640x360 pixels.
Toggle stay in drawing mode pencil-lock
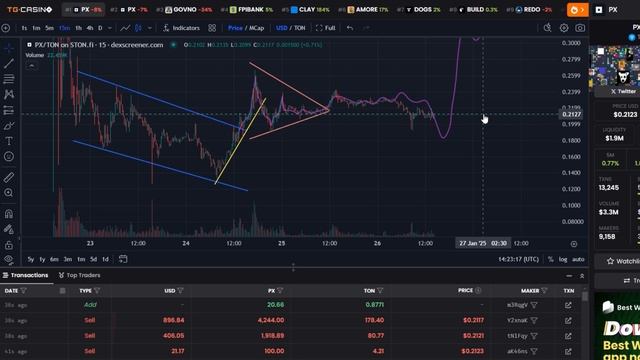9,229
